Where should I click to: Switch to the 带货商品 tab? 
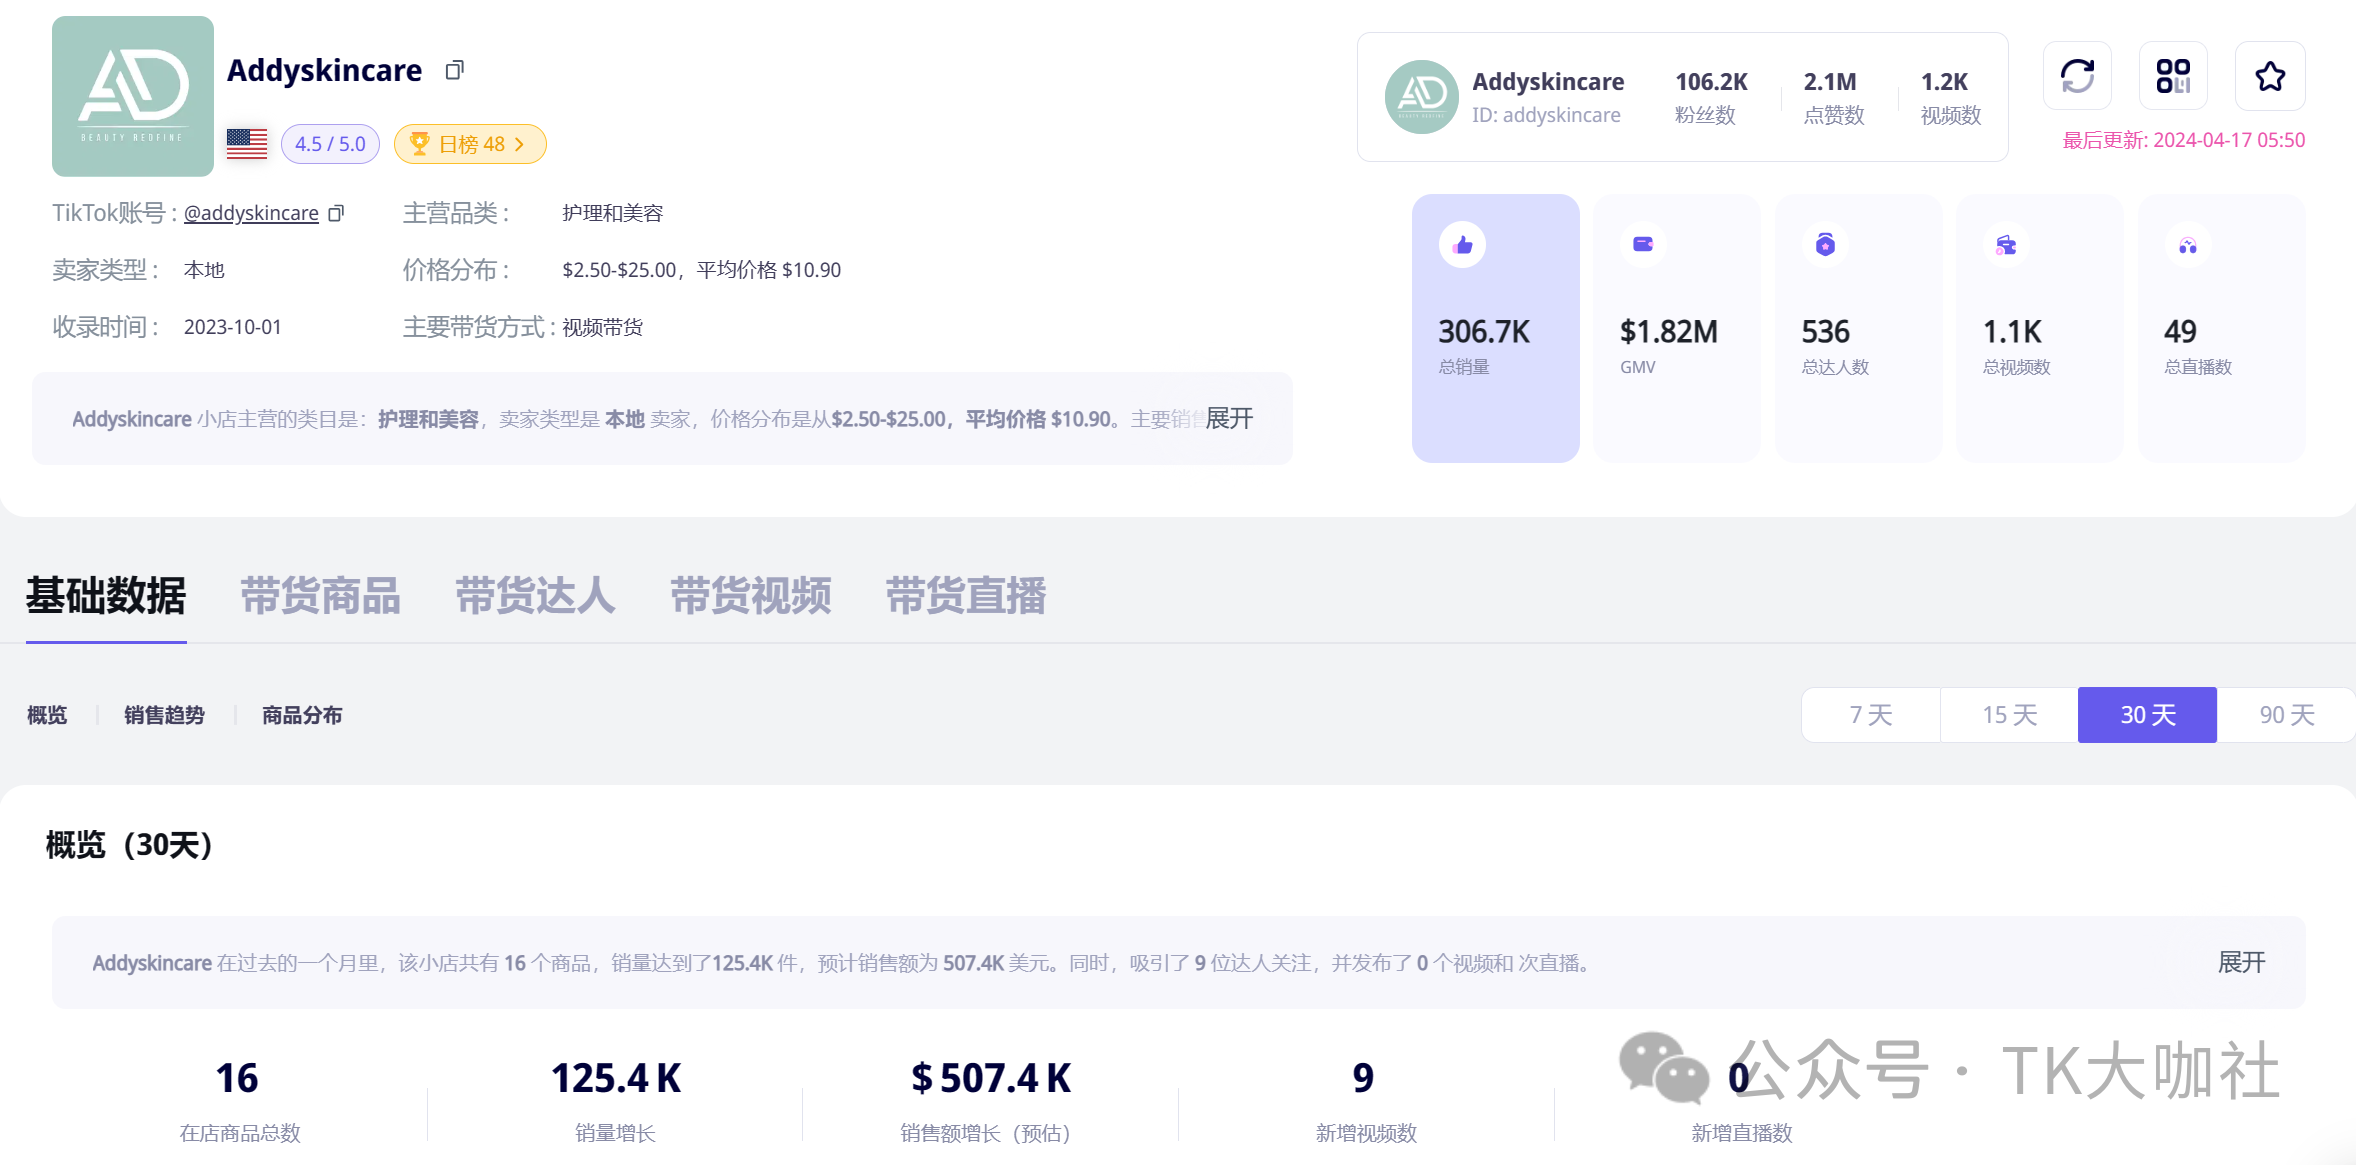point(320,596)
